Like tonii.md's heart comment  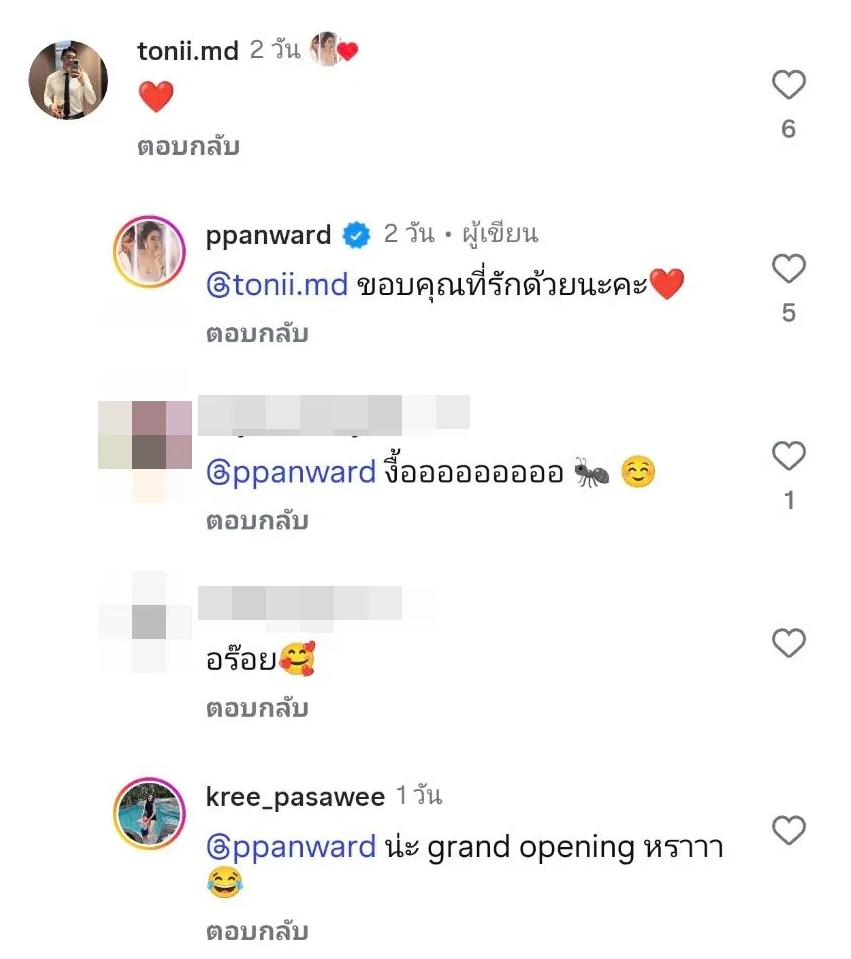(789, 84)
